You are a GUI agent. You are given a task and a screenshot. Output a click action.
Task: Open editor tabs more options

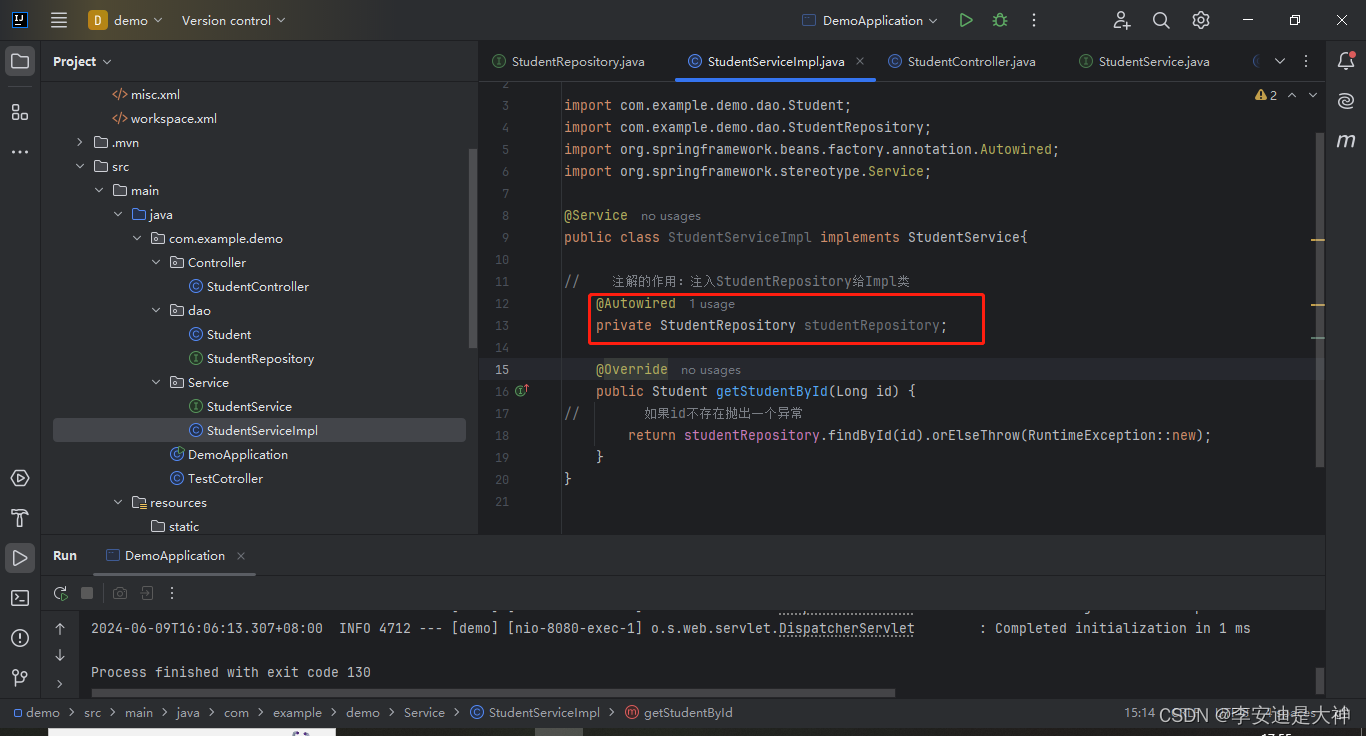[1306, 61]
